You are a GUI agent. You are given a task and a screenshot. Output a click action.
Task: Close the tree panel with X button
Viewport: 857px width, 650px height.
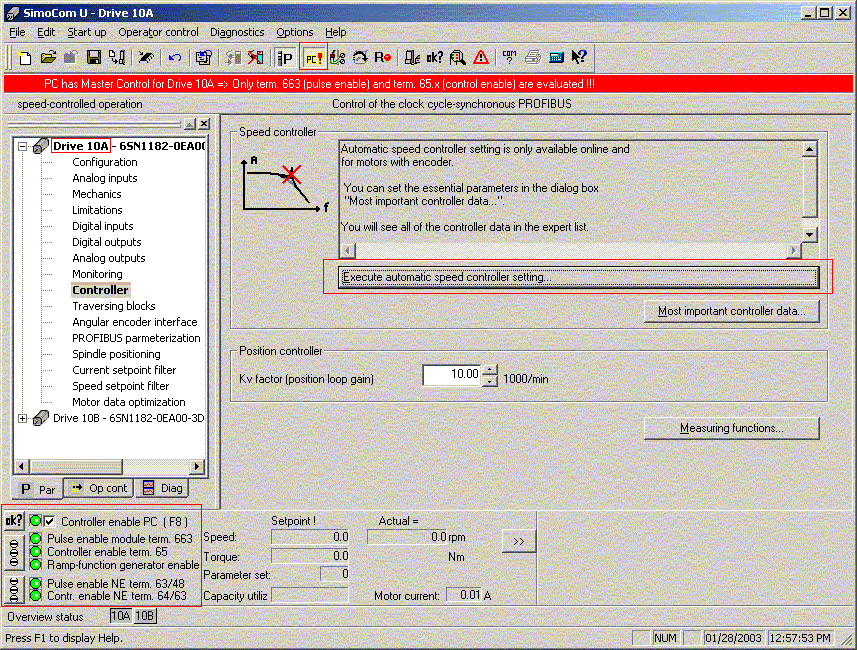pos(204,124)
